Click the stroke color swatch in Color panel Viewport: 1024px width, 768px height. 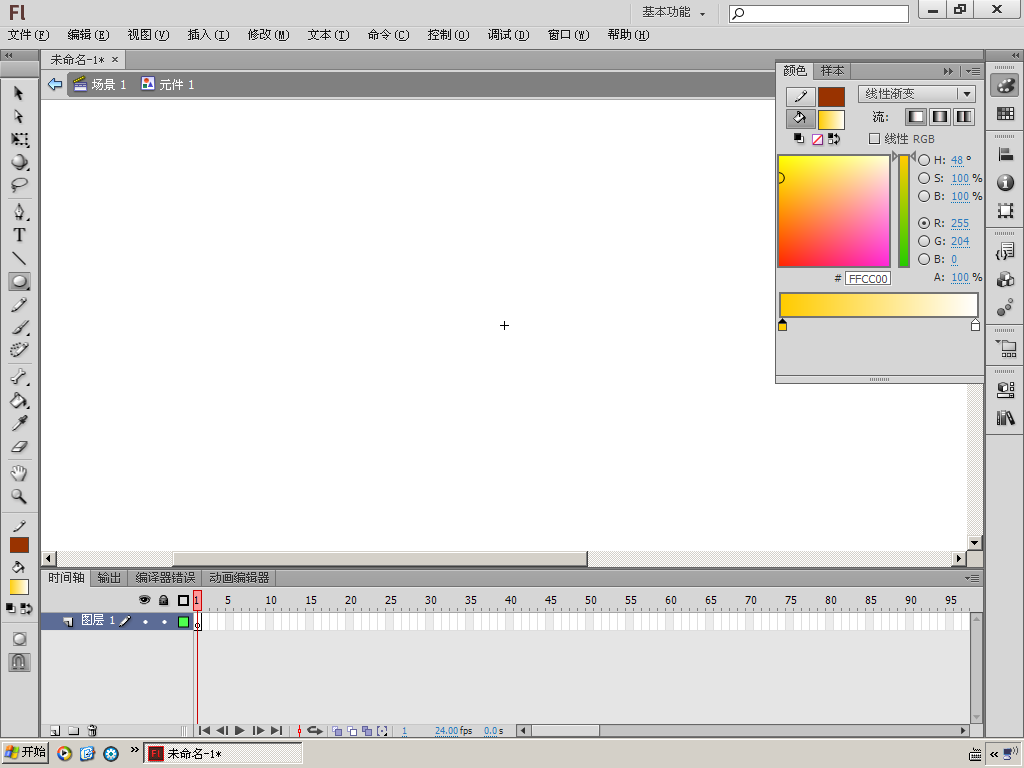coord(831,97)
